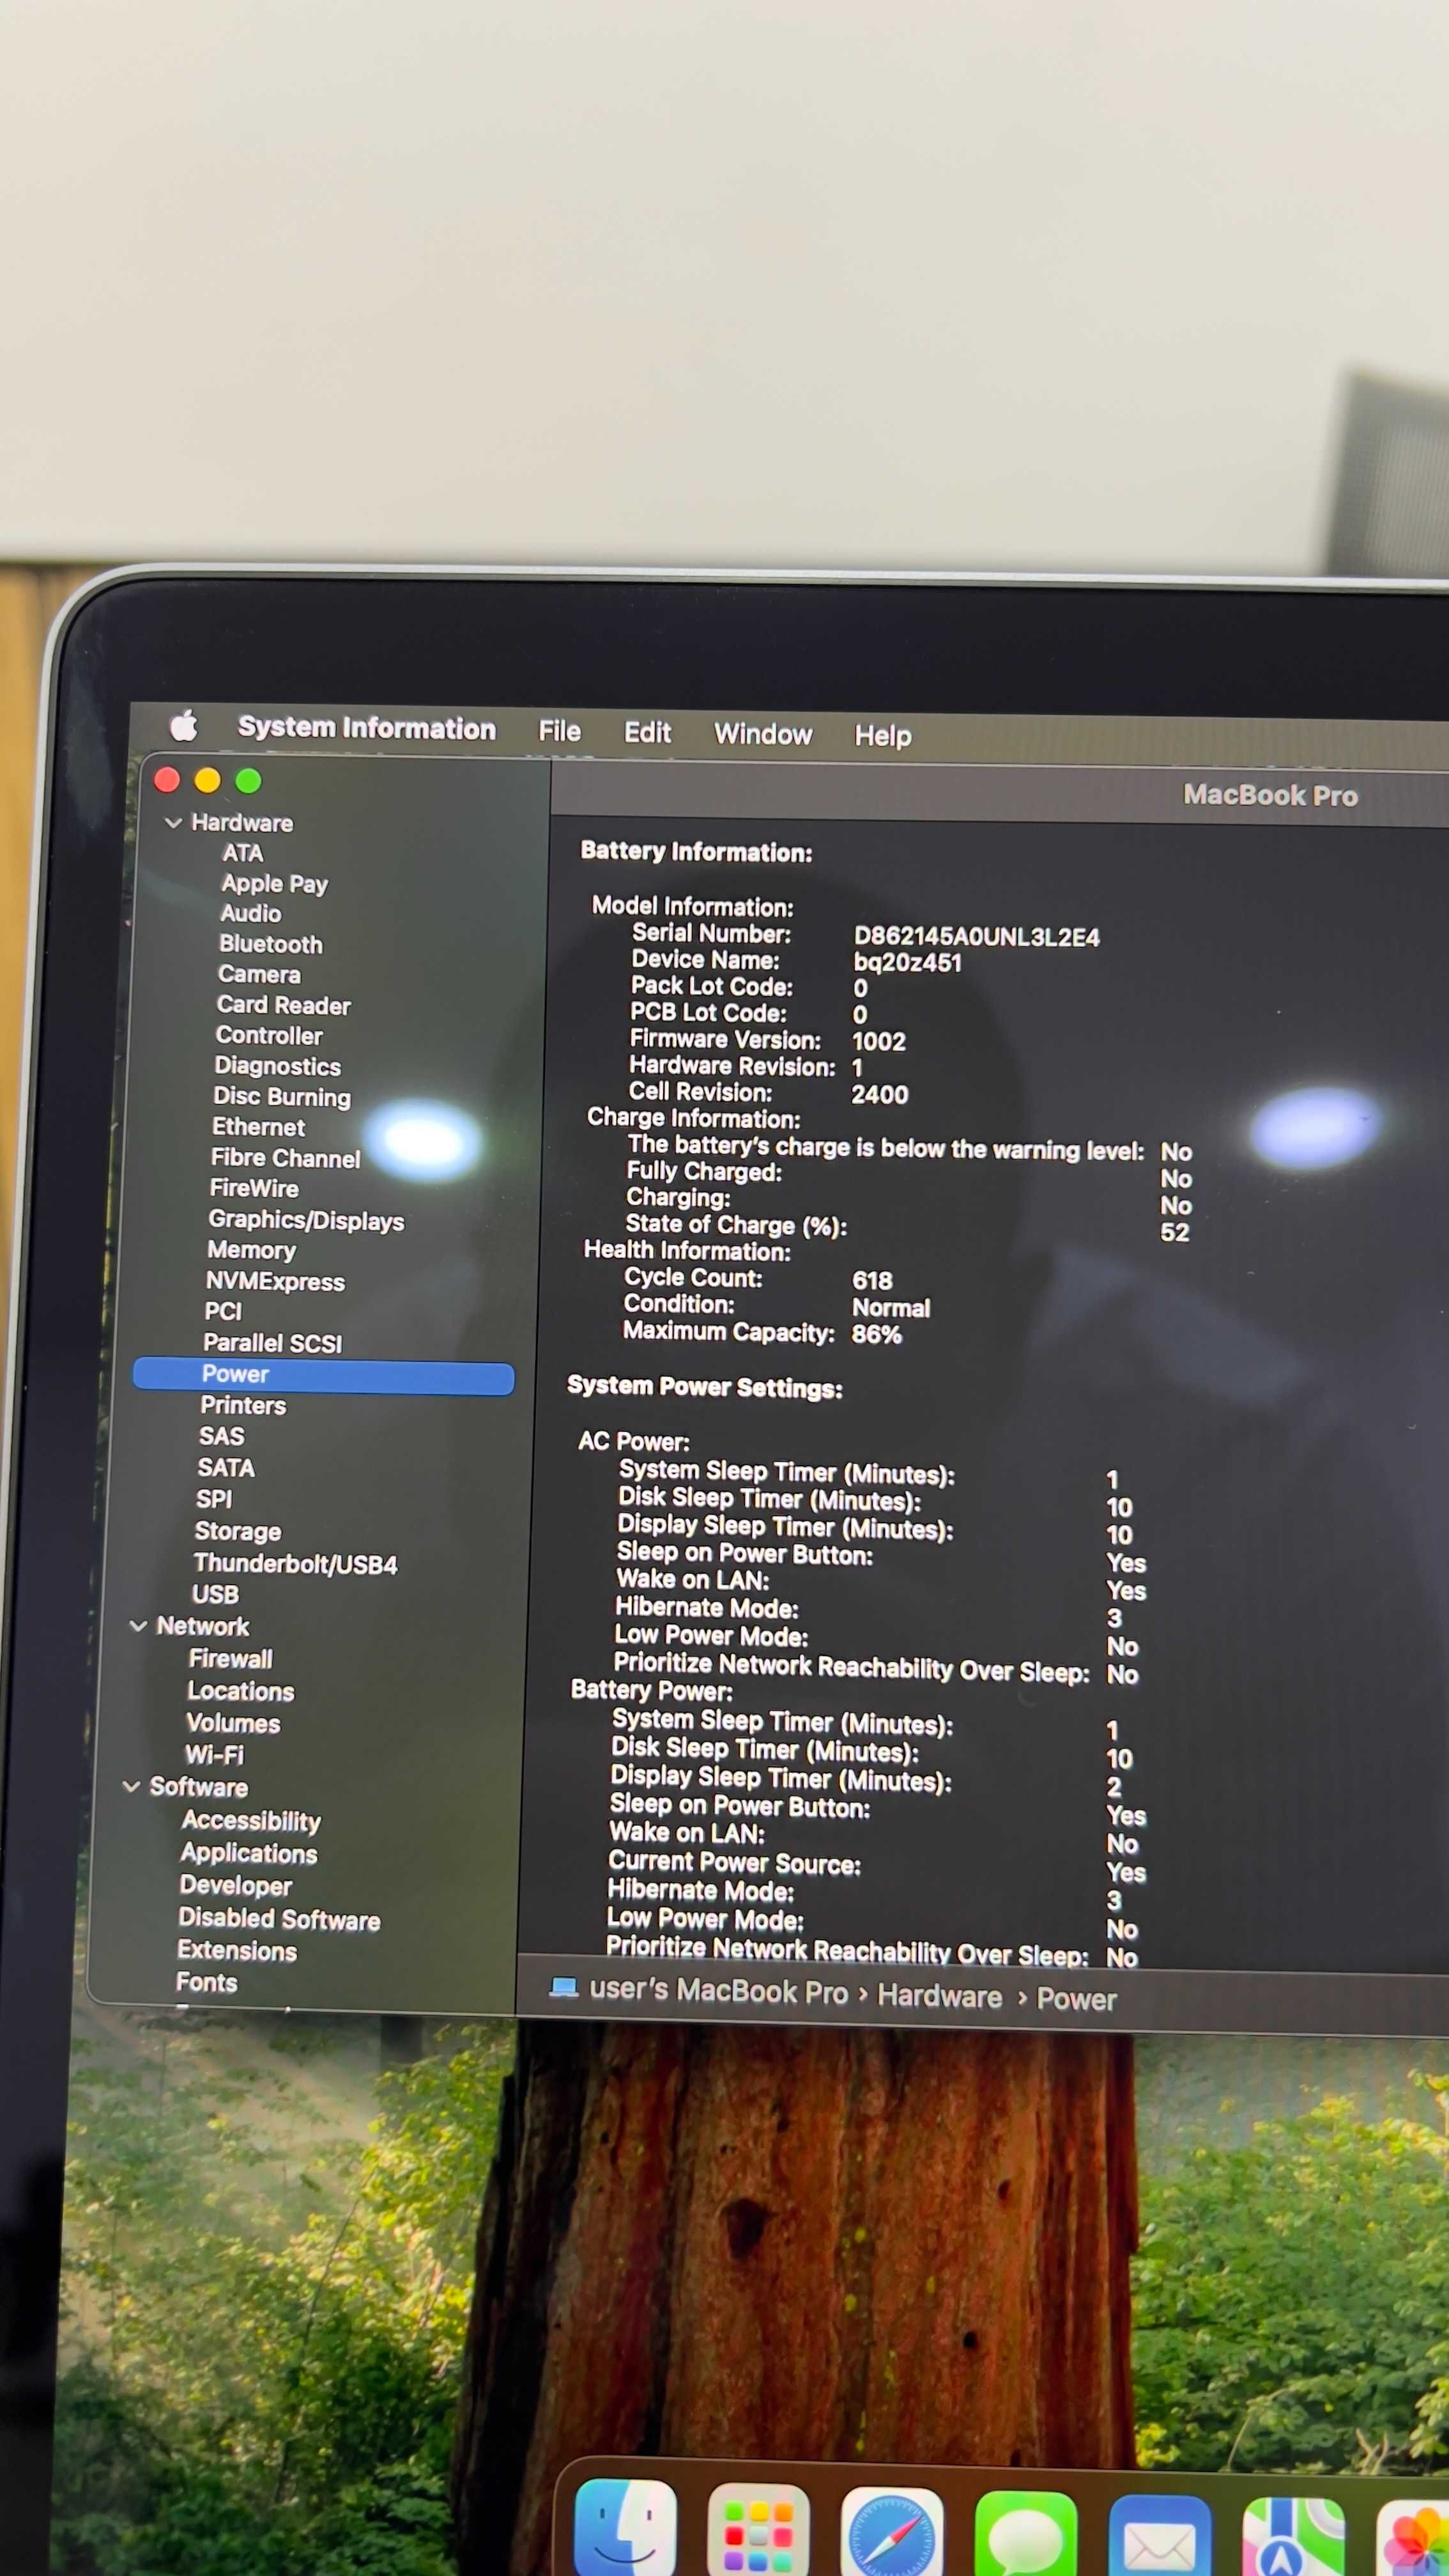Select Card Reader in the sidebar

click(x=284, y=1005)
